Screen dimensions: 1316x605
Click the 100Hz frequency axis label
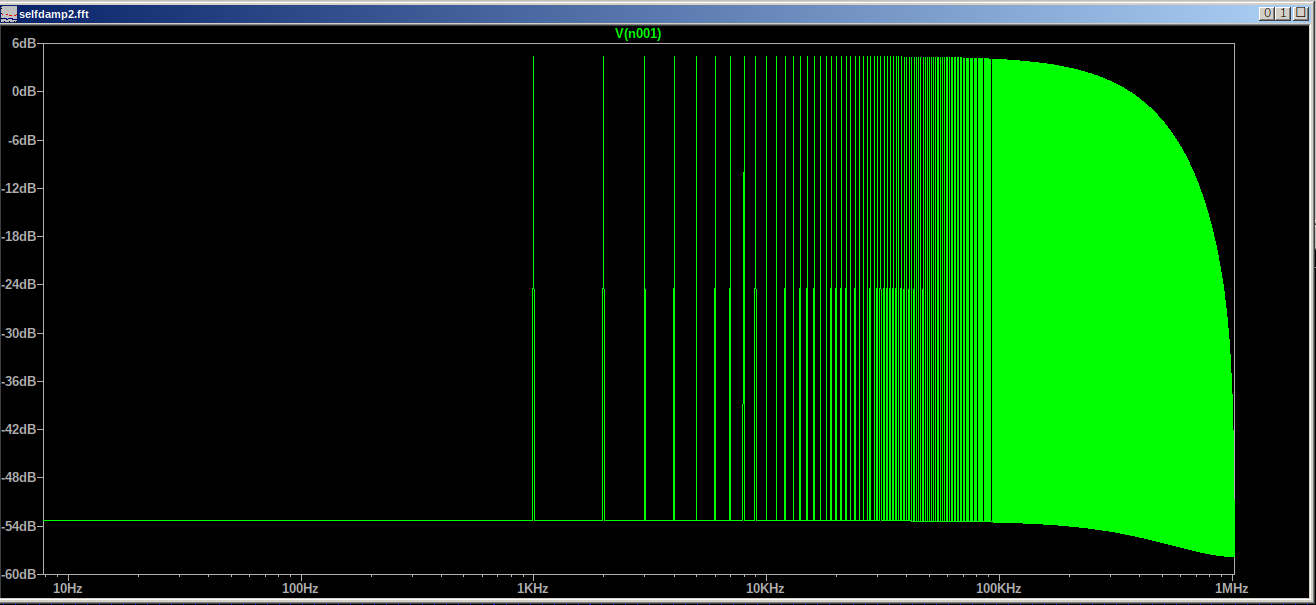pos(300,589)
